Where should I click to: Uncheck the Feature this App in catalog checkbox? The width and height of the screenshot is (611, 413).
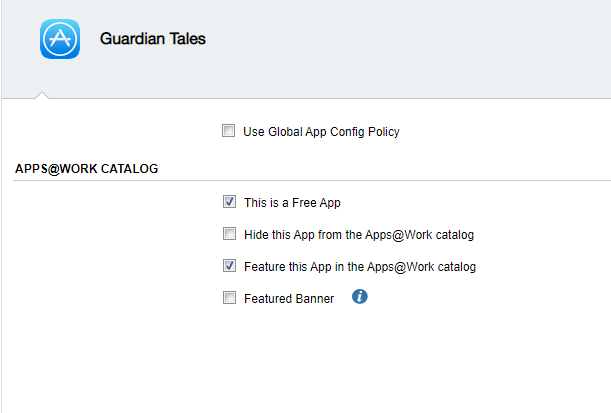coord(229,266)
